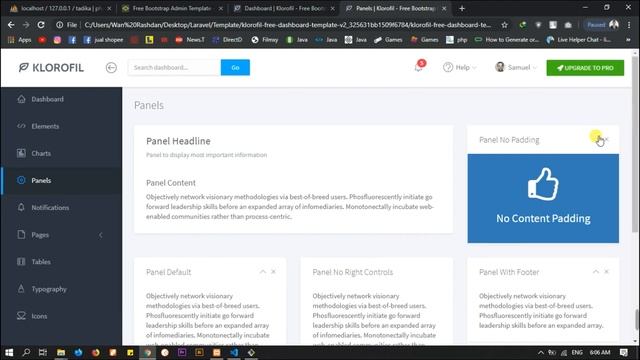This screenshot has height=360, width=640.
Task: Expand the Pages submenu chevron
Action: [x=100, y=235]
